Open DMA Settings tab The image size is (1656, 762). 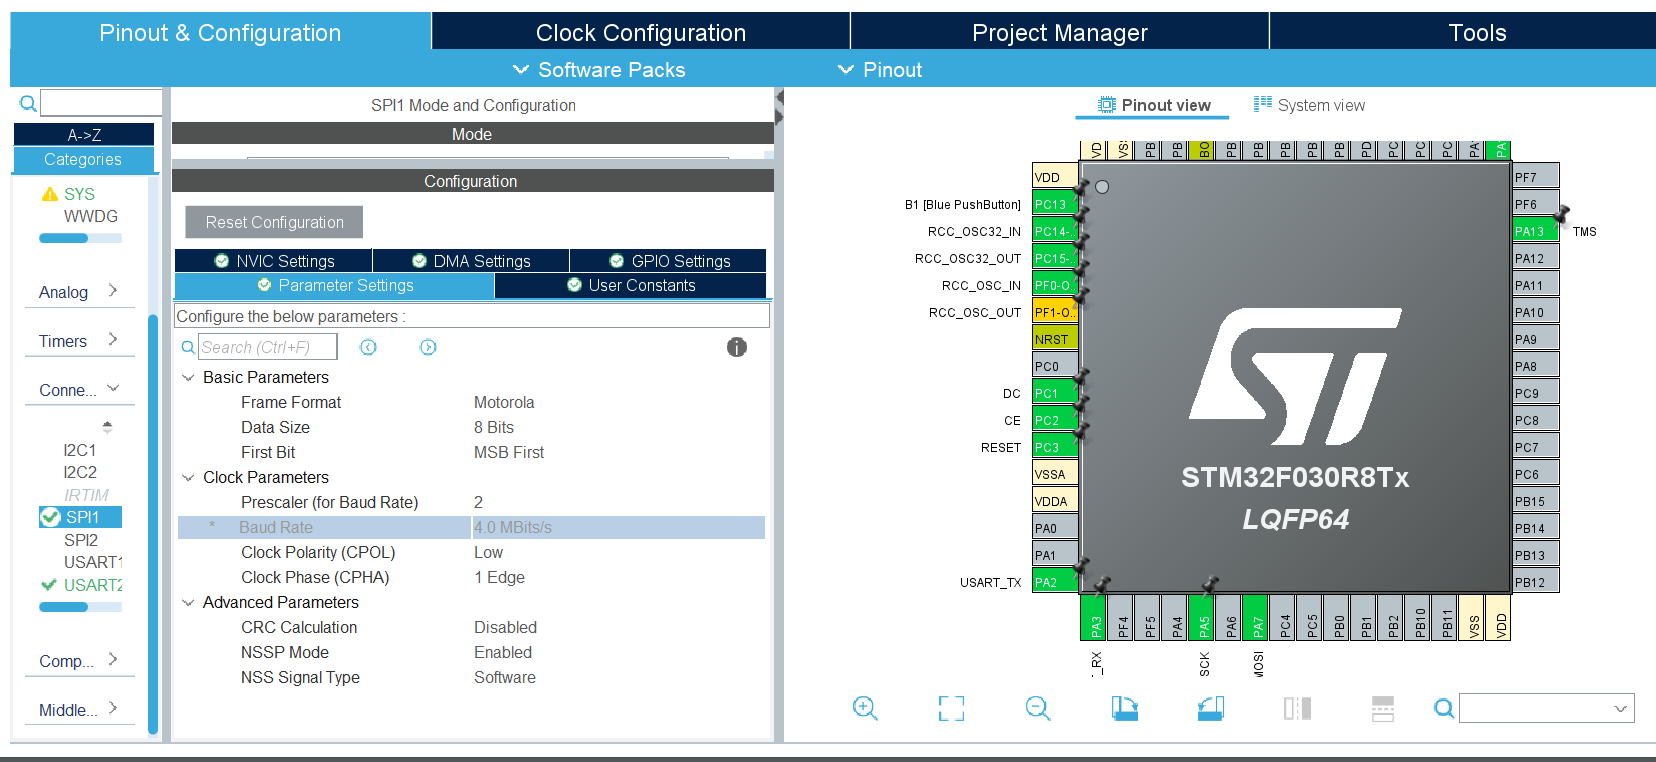click(471, 261)
